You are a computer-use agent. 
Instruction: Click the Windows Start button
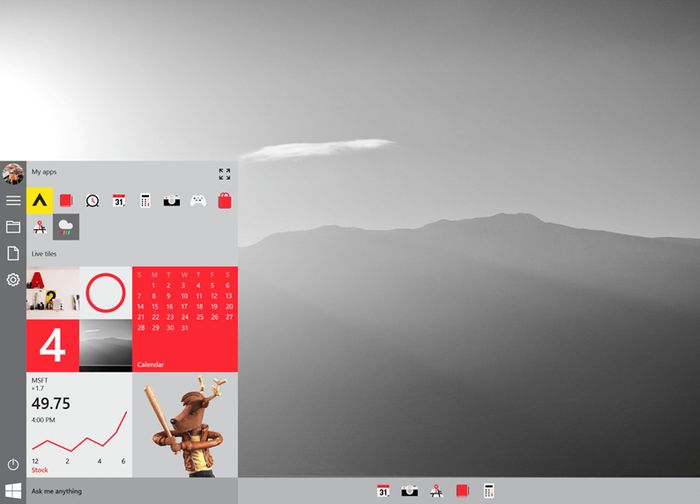13,491
